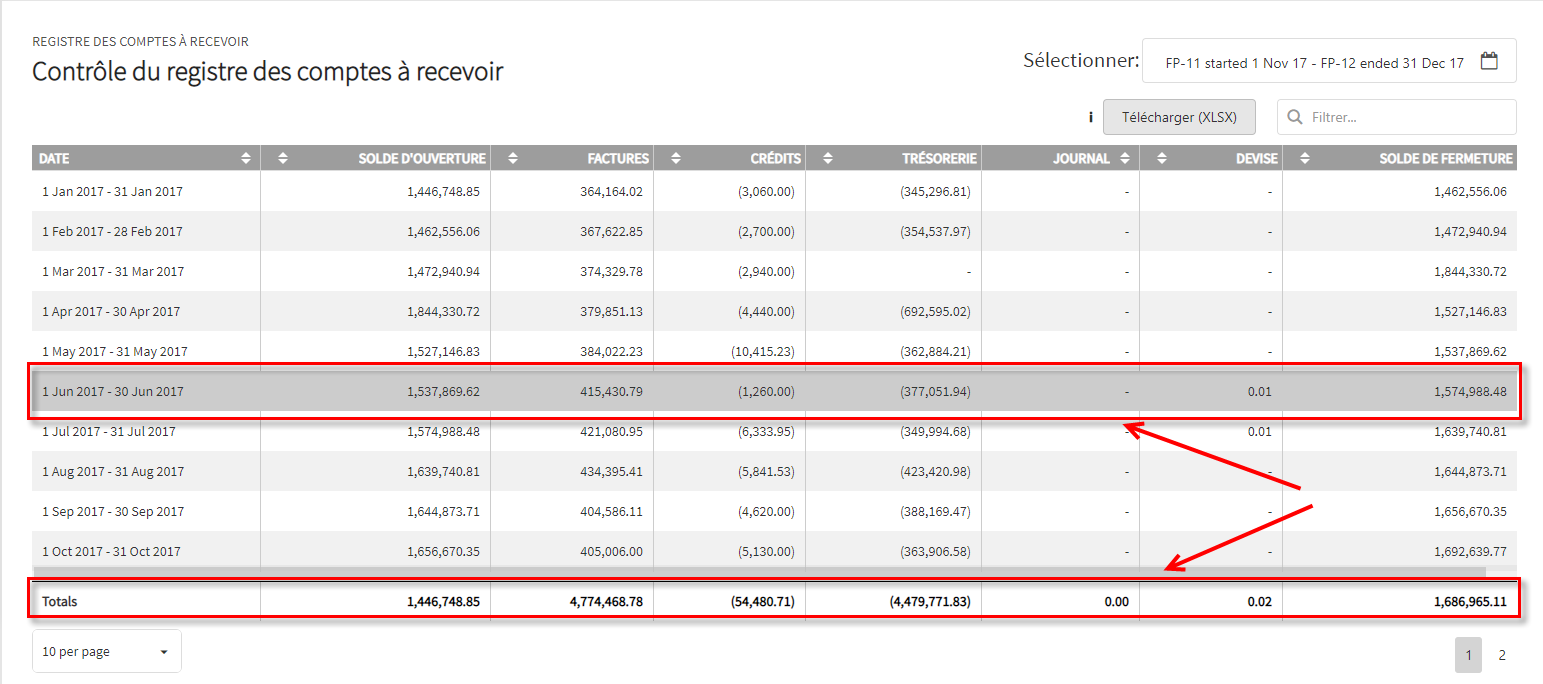Open the FP-11 to FP-12 period selector
Screen dimensions: 1543x684
pyautogui.click(x=1329, y=61)
